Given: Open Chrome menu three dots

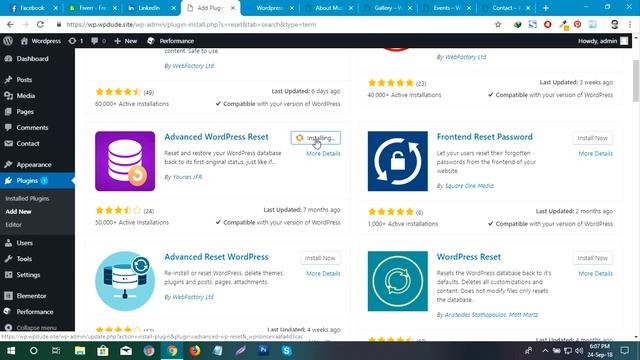Looking at the screenshot, I should click(x=630, y=24).
